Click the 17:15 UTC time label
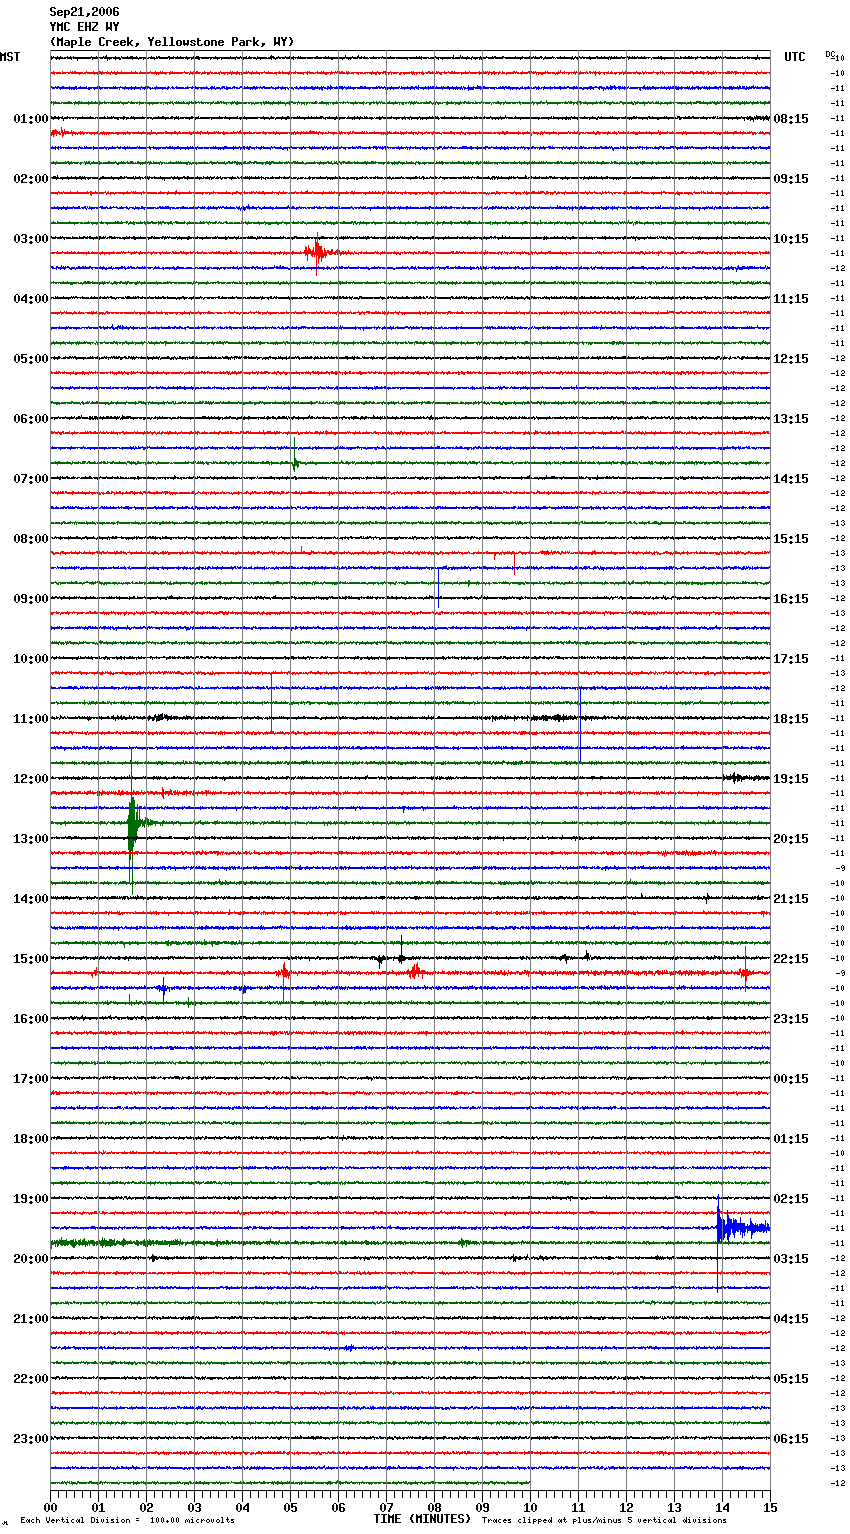The image size is (850, 1534). [x=791, y=659]
